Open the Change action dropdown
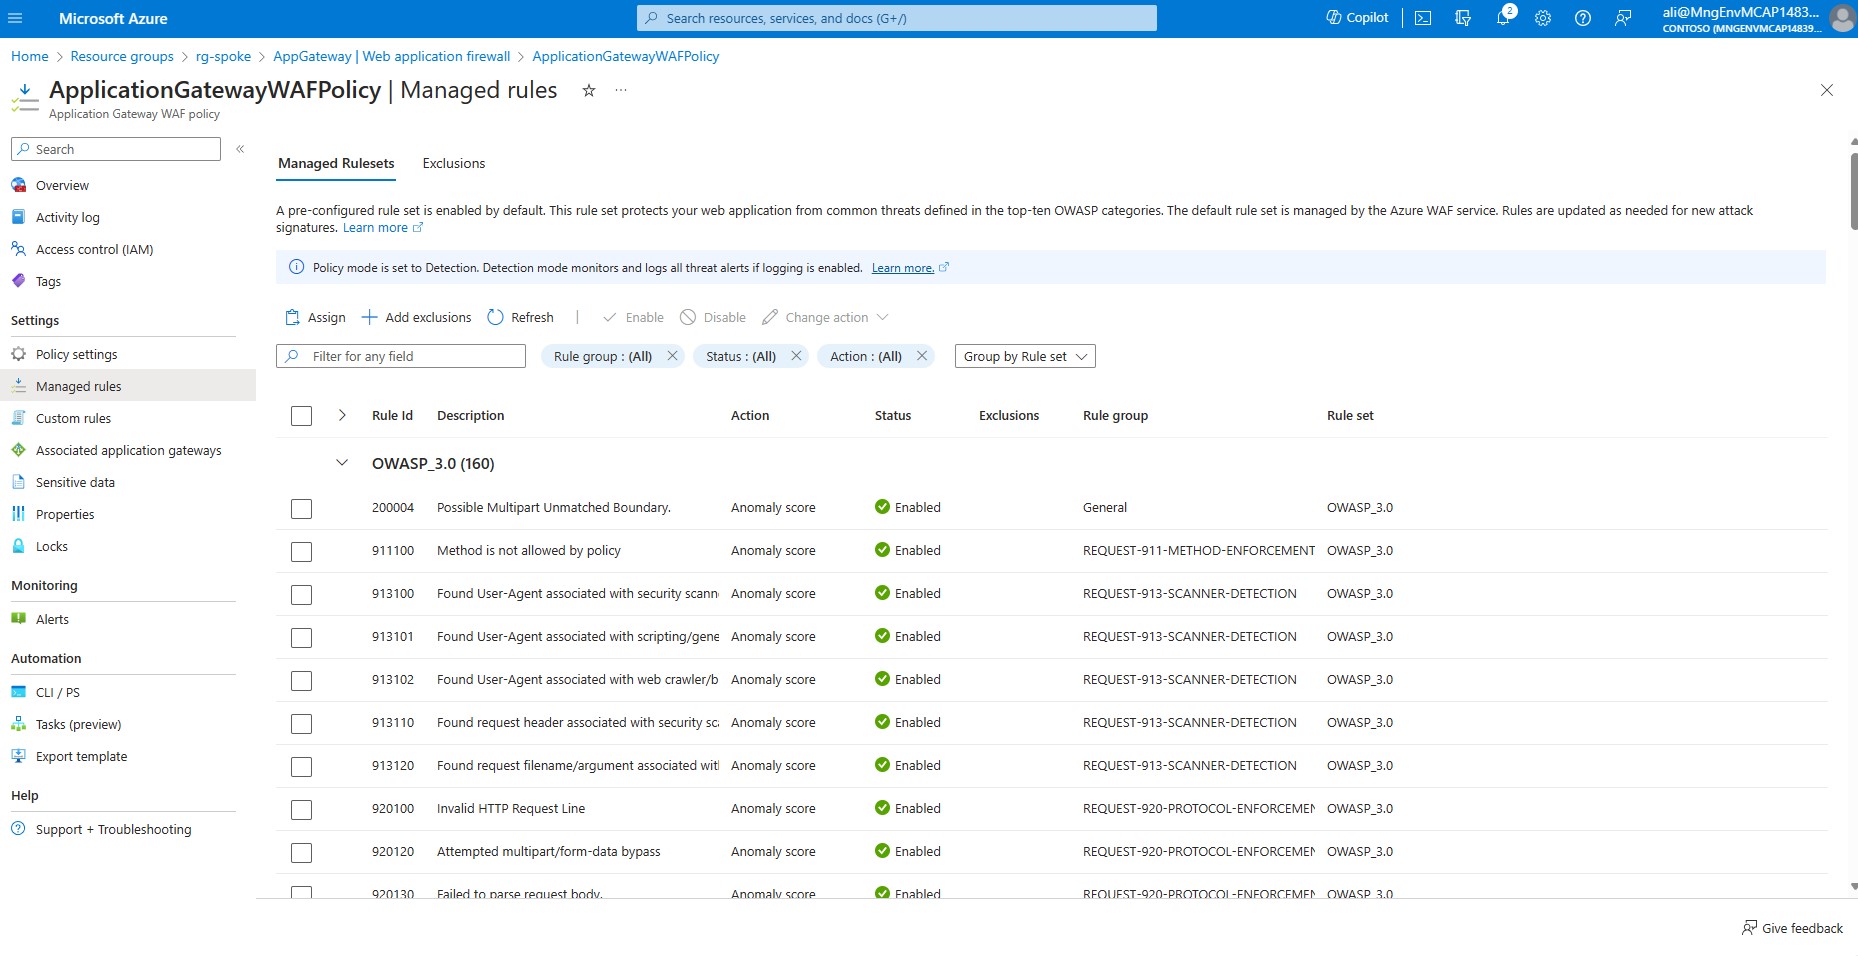1858x956 pixels. tap(825, 317)
